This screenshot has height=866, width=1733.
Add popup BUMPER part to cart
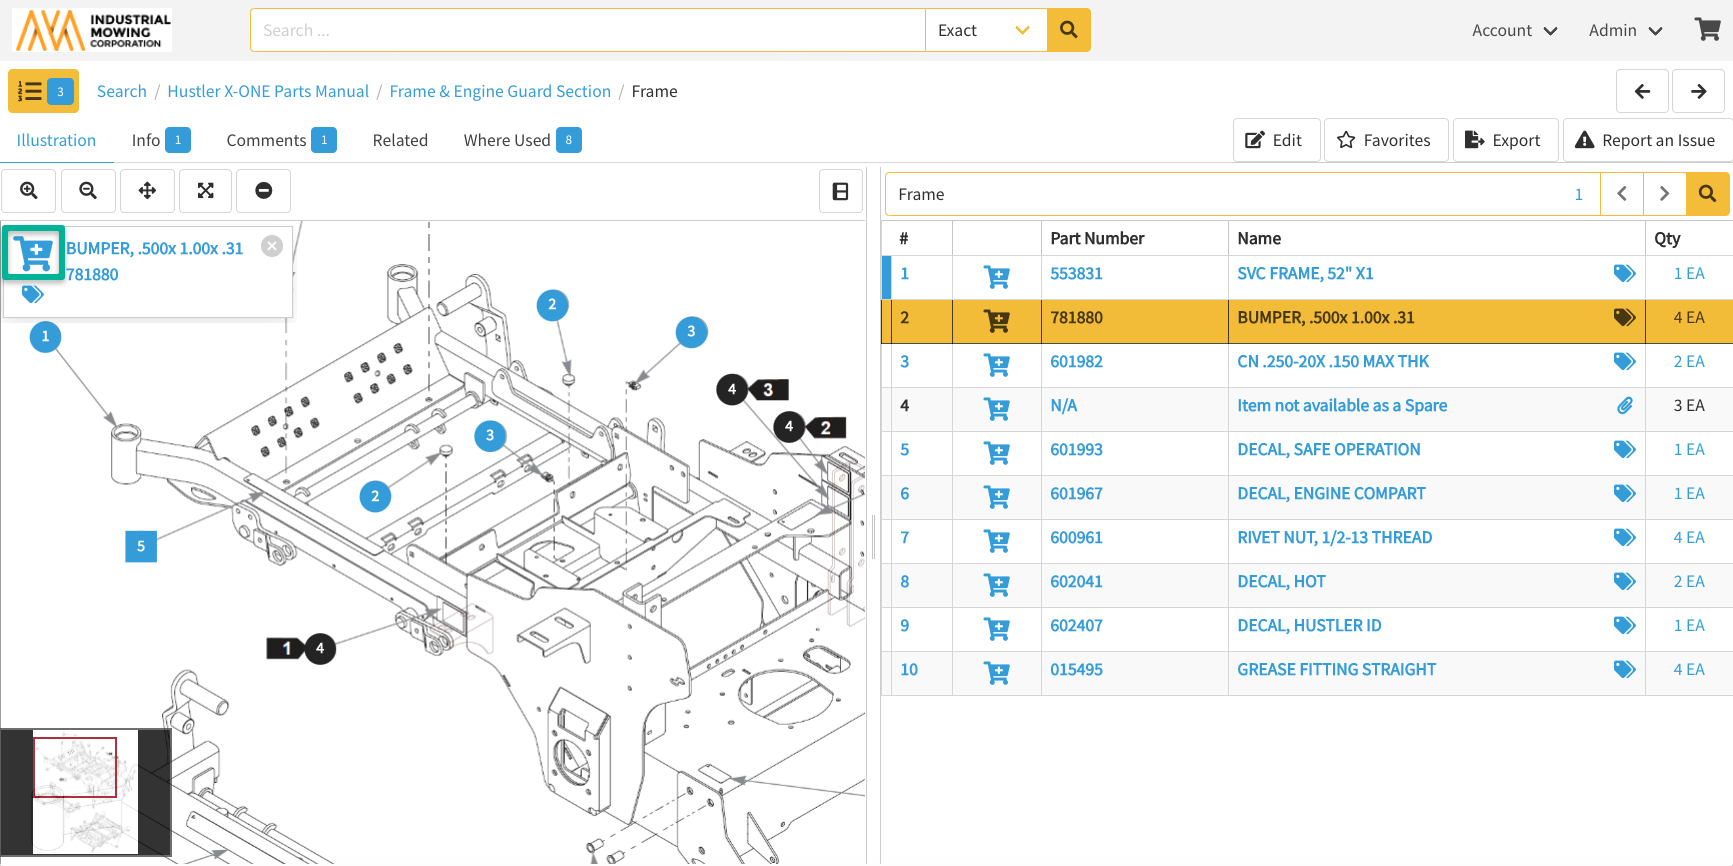[35, 253]
